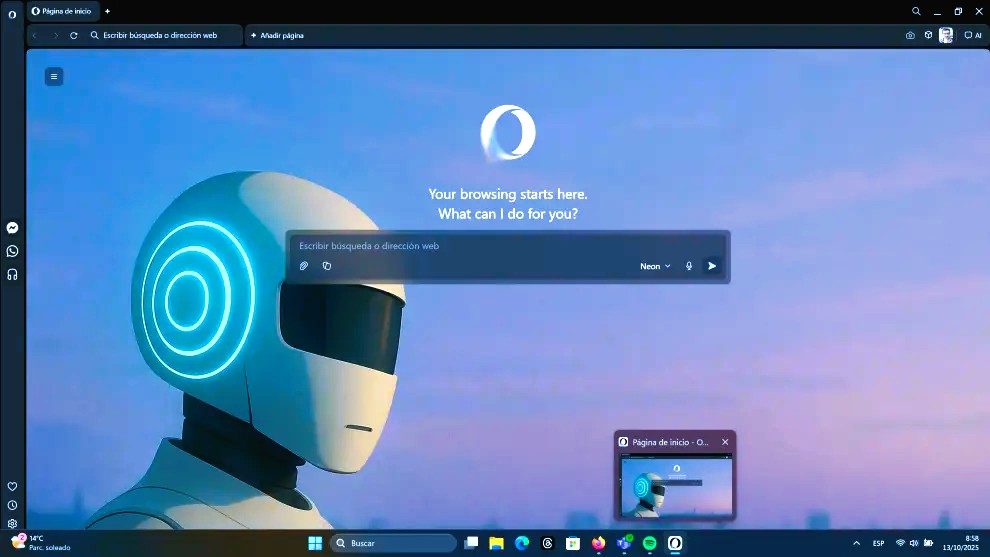This screenshot has width=990, height=557.
Task: Attach a file with the paperclip icon
Action: pos(304,266)
